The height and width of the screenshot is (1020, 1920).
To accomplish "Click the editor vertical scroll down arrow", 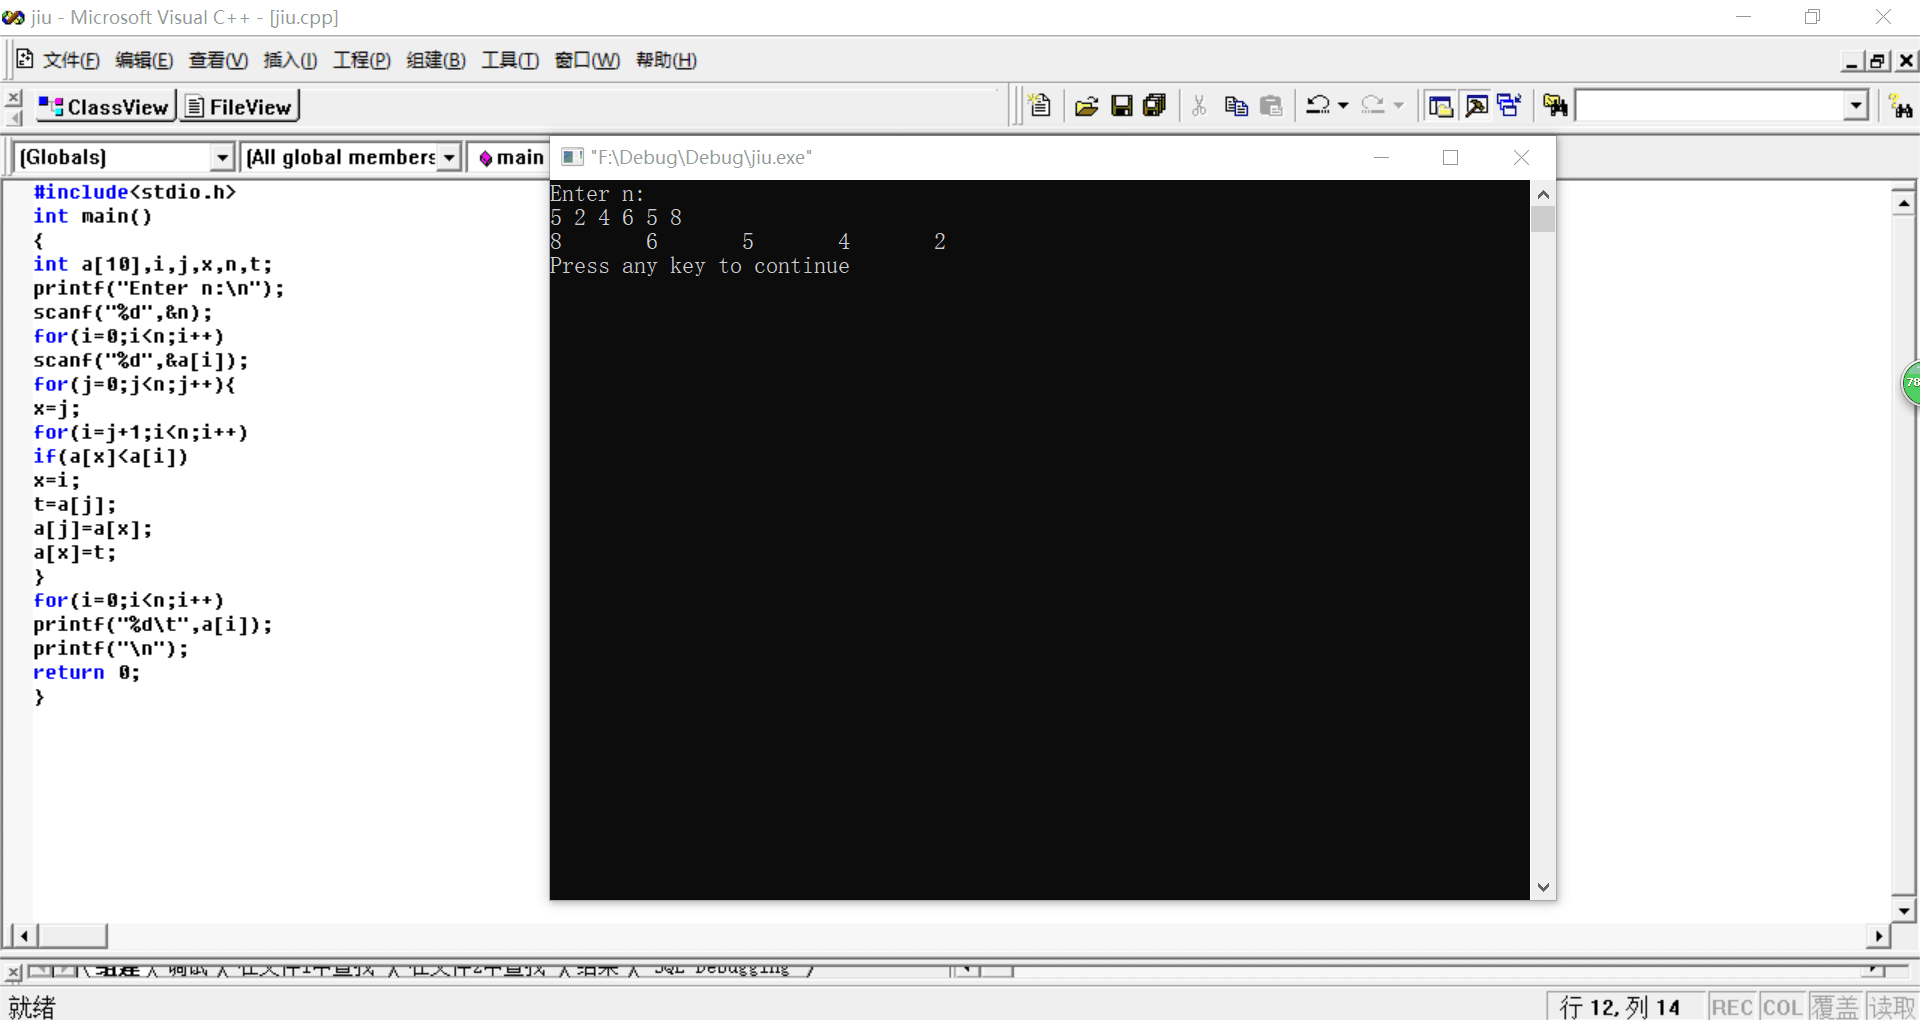I will [x=1903, y=910].
